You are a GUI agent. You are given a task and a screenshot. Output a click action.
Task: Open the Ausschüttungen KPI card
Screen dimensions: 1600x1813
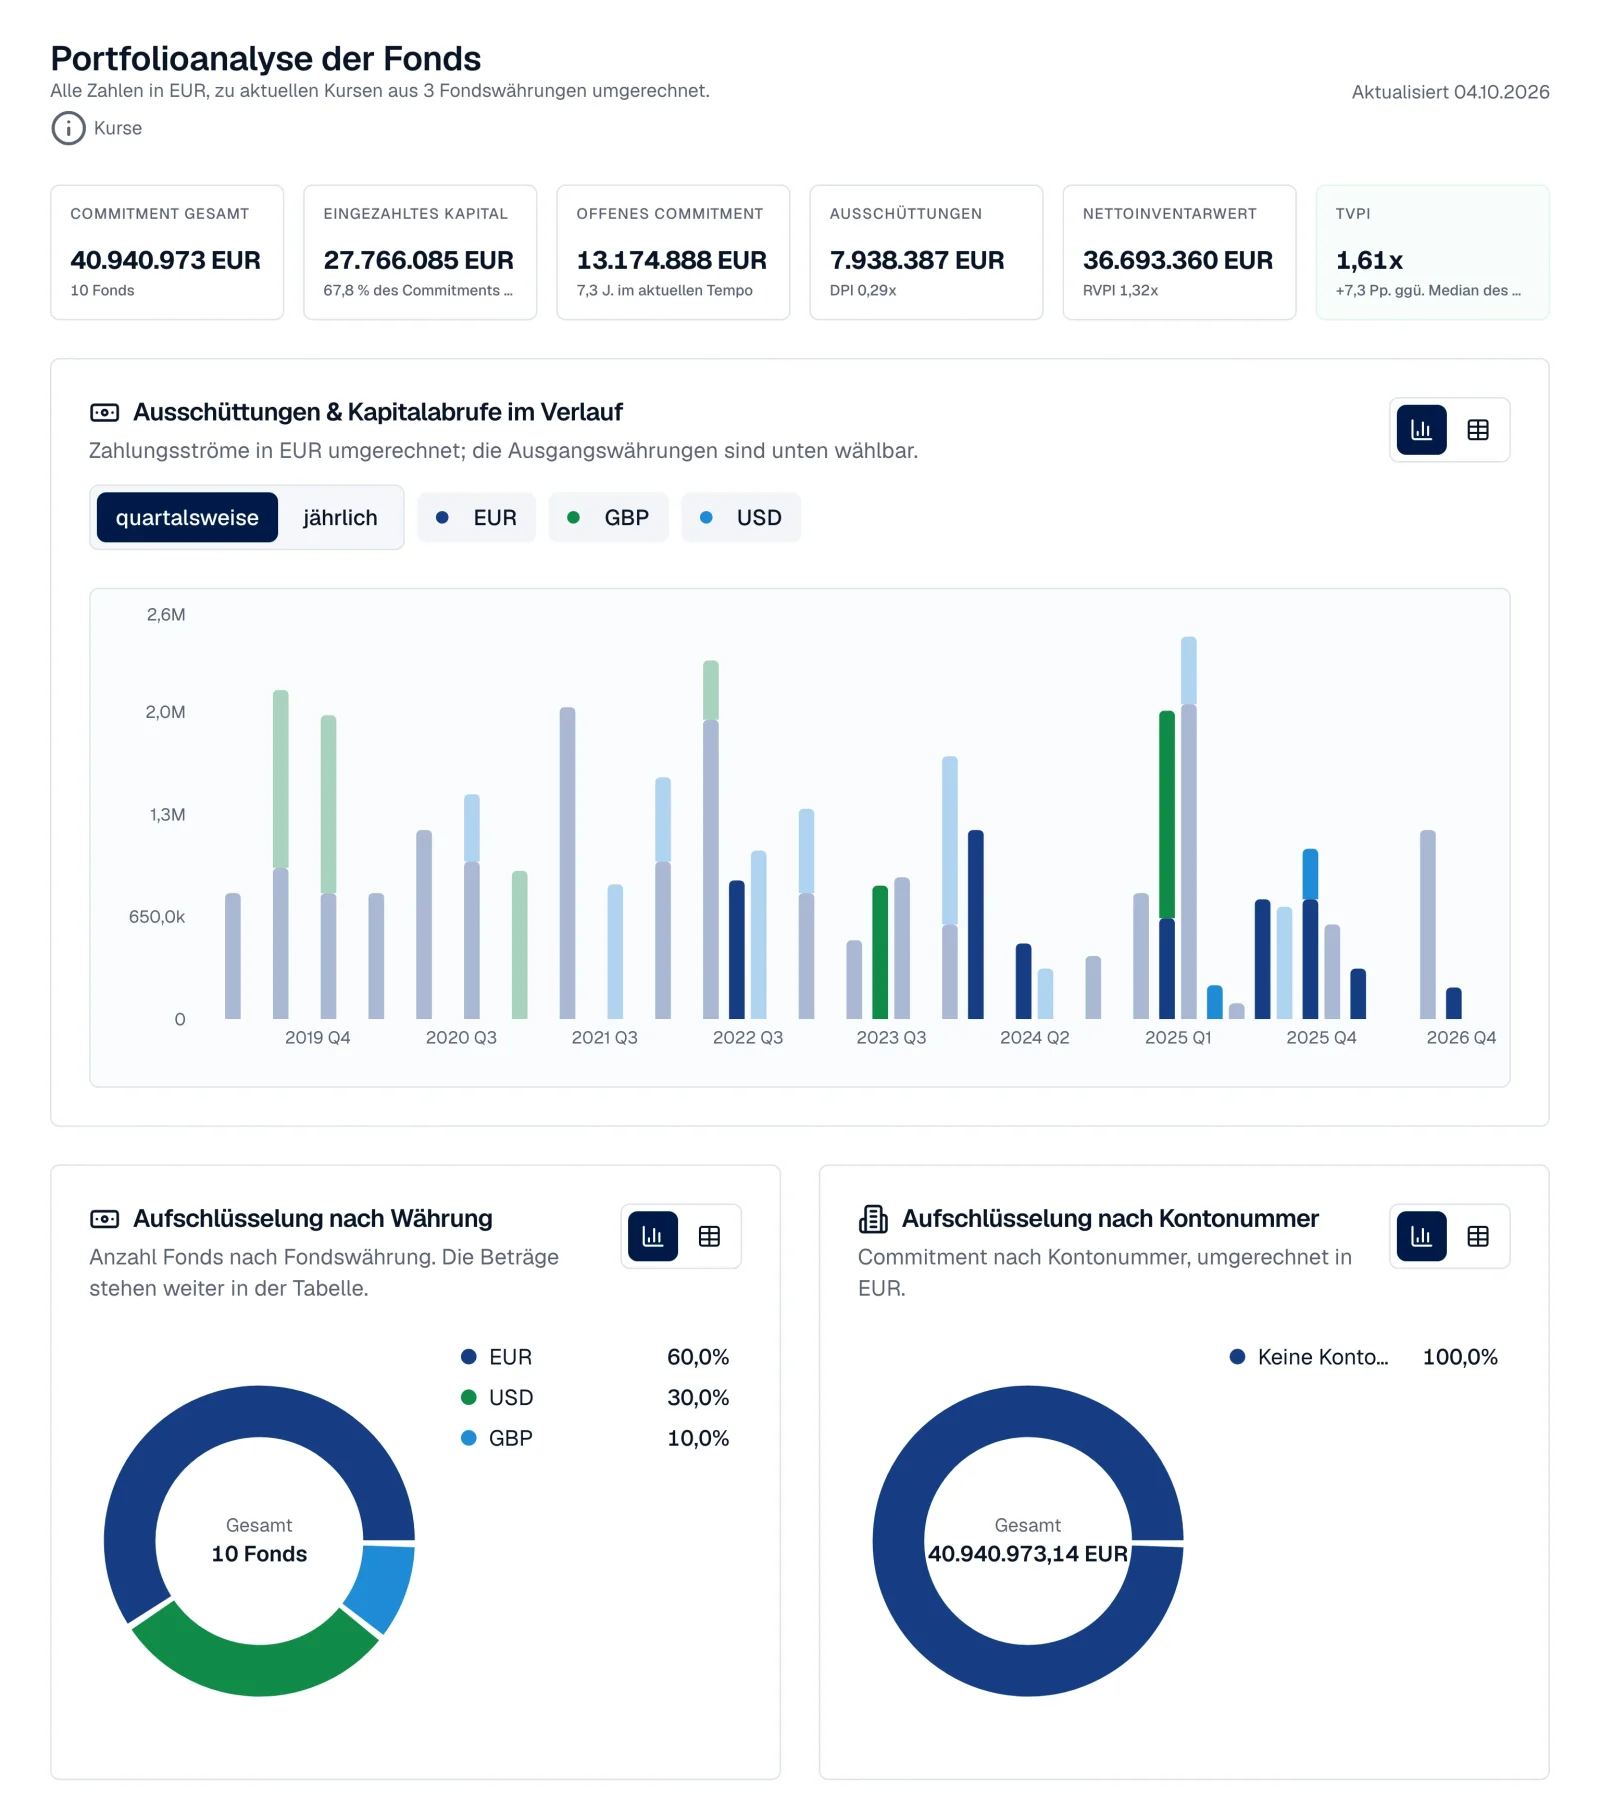pos(926,252)
